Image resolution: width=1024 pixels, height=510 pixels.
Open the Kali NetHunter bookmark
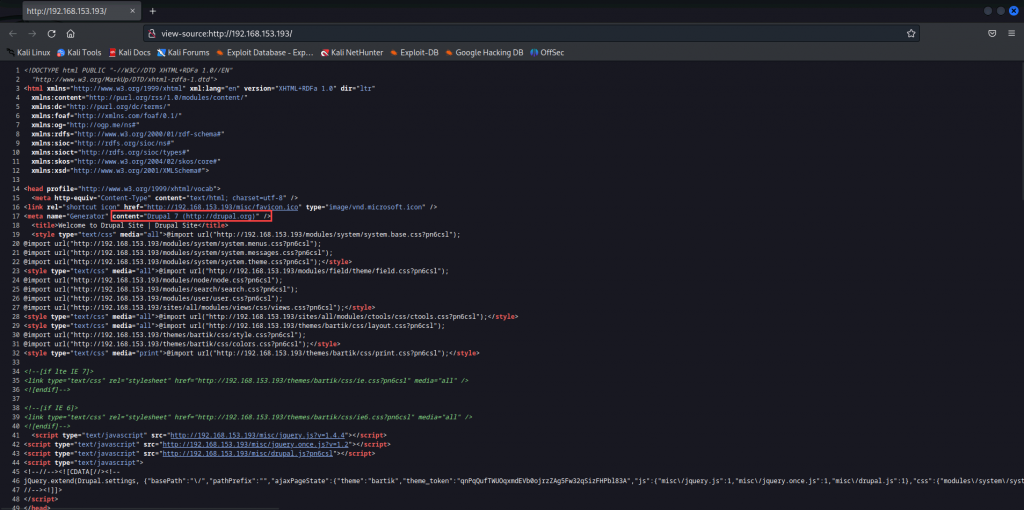coord(352,52)
